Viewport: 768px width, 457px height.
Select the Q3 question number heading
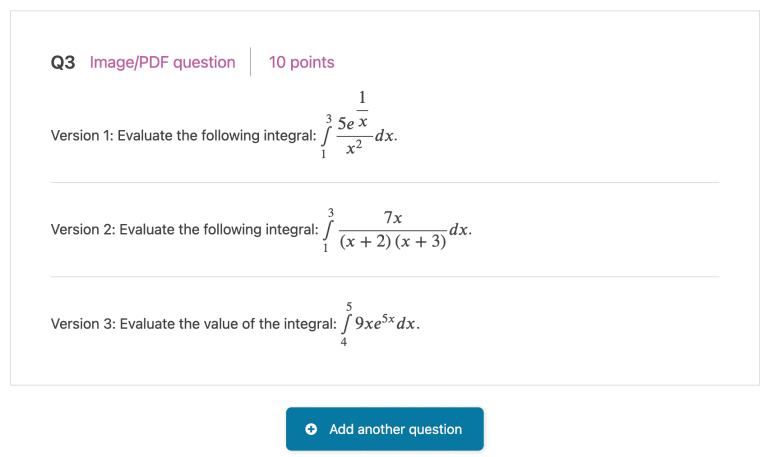point(63,62)
